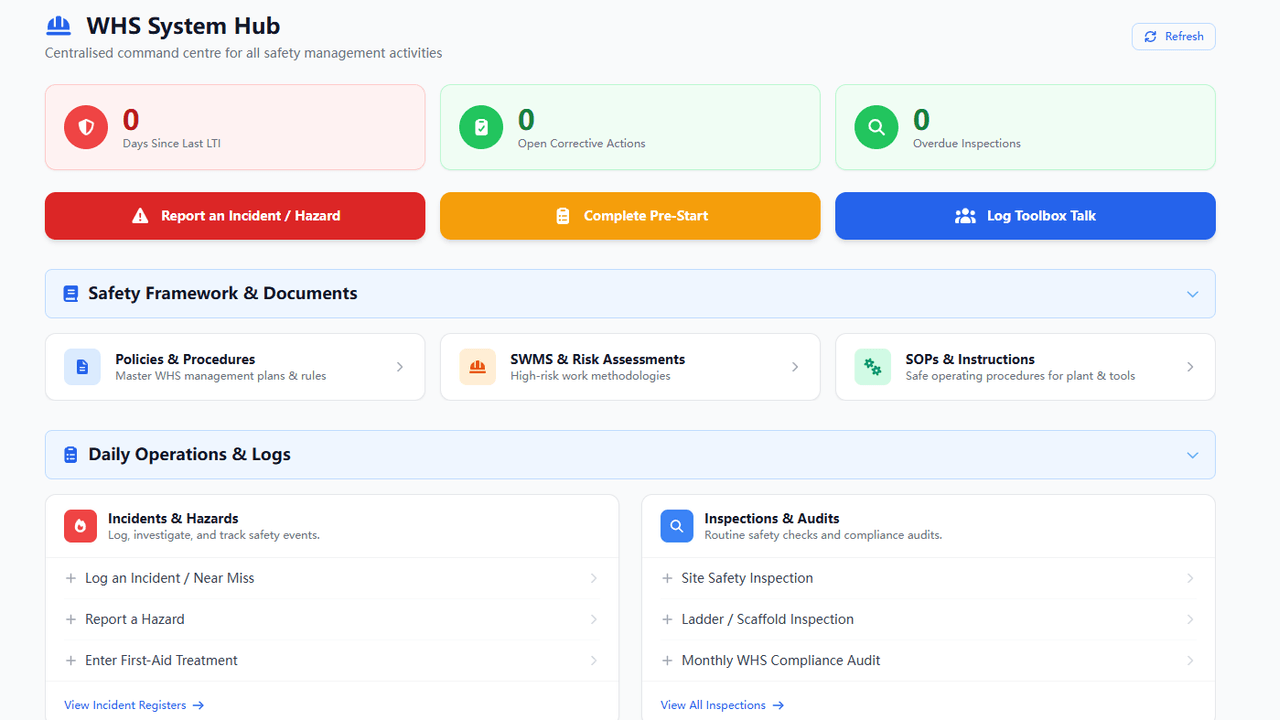Click the green clipboard check icon on Open Corrective Actions
The image size is (1280, 720).
(x=481, y=127)
